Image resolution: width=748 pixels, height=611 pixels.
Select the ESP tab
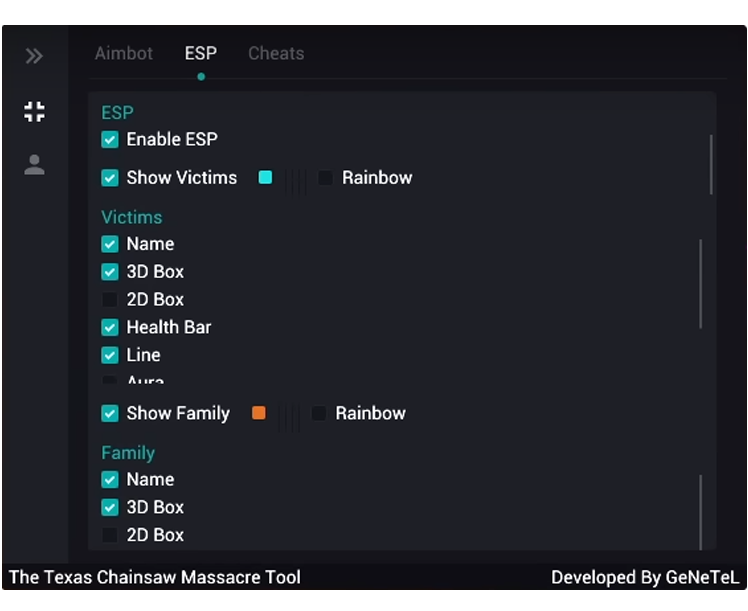[201, 53]
